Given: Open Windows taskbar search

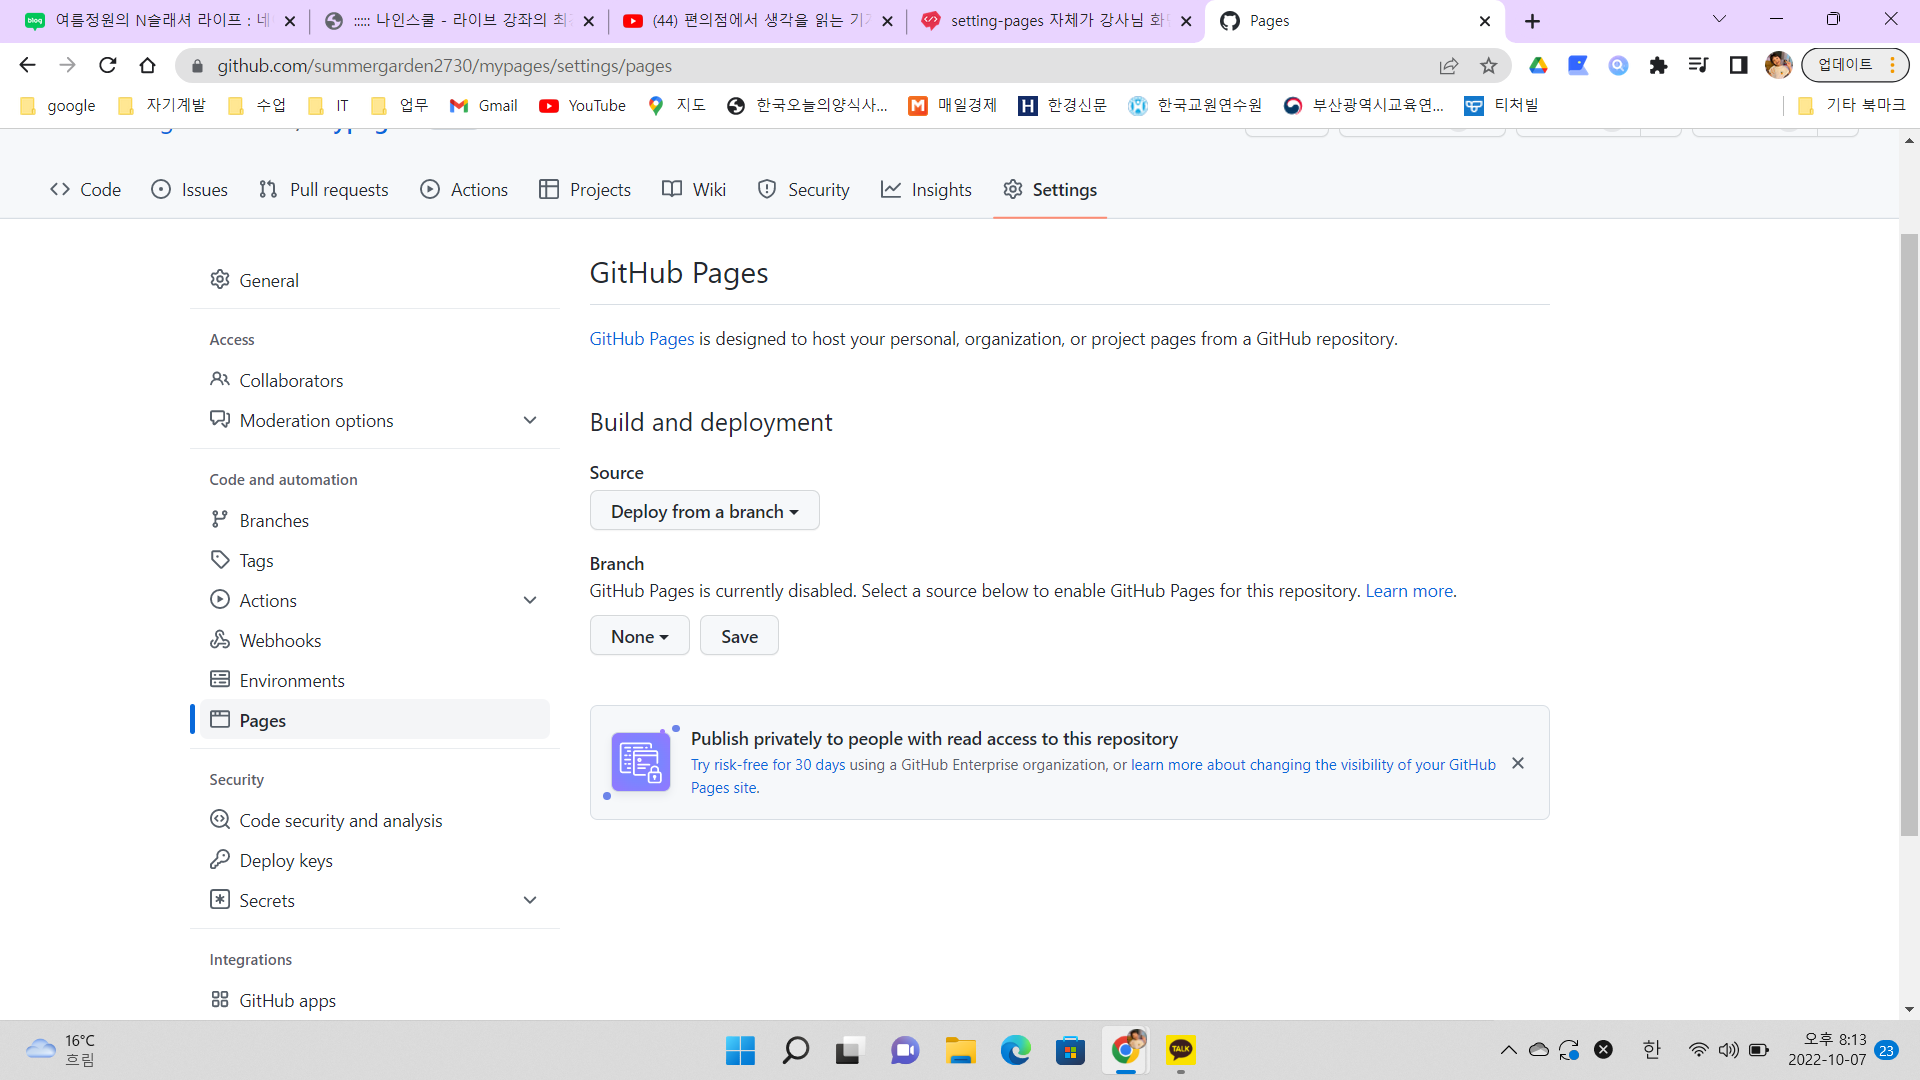Looking at the screenshot, I should tap(796, 1050).
